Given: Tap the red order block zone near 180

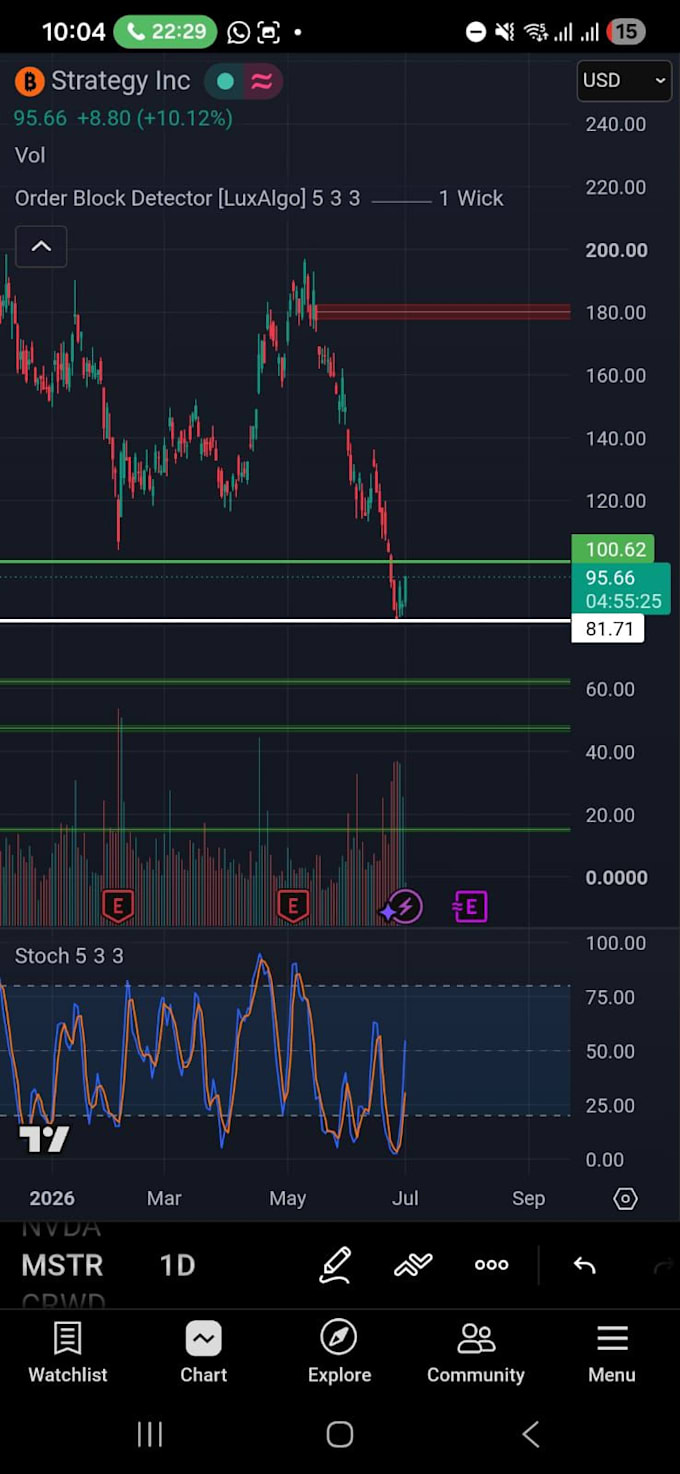Looking at the screenshot, I should (442, 312).
